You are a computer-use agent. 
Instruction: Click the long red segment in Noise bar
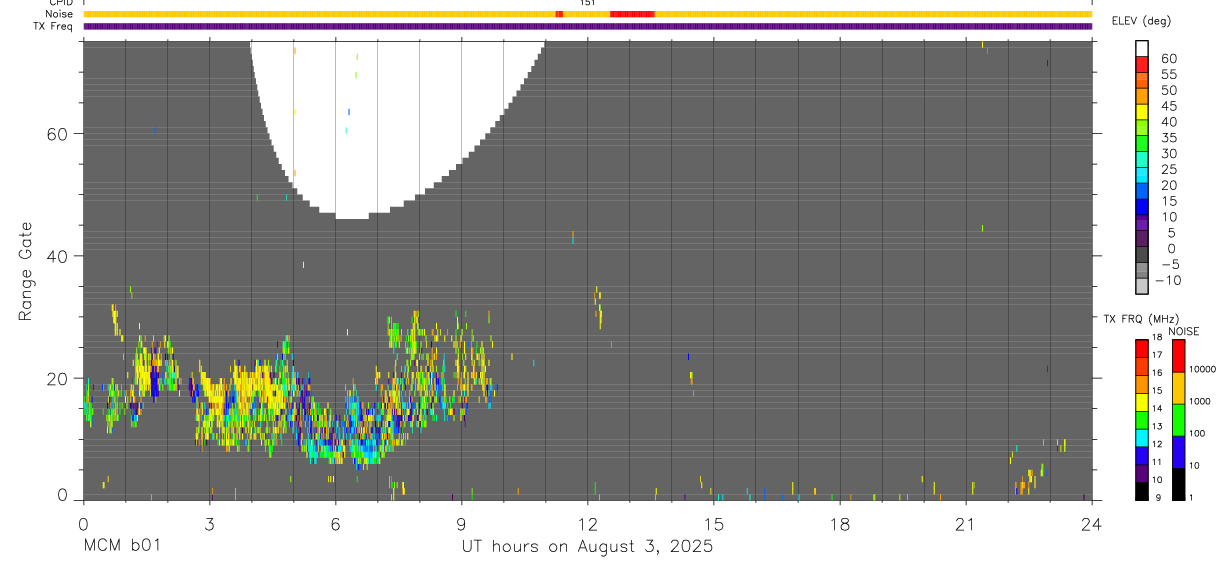point(632,14)
